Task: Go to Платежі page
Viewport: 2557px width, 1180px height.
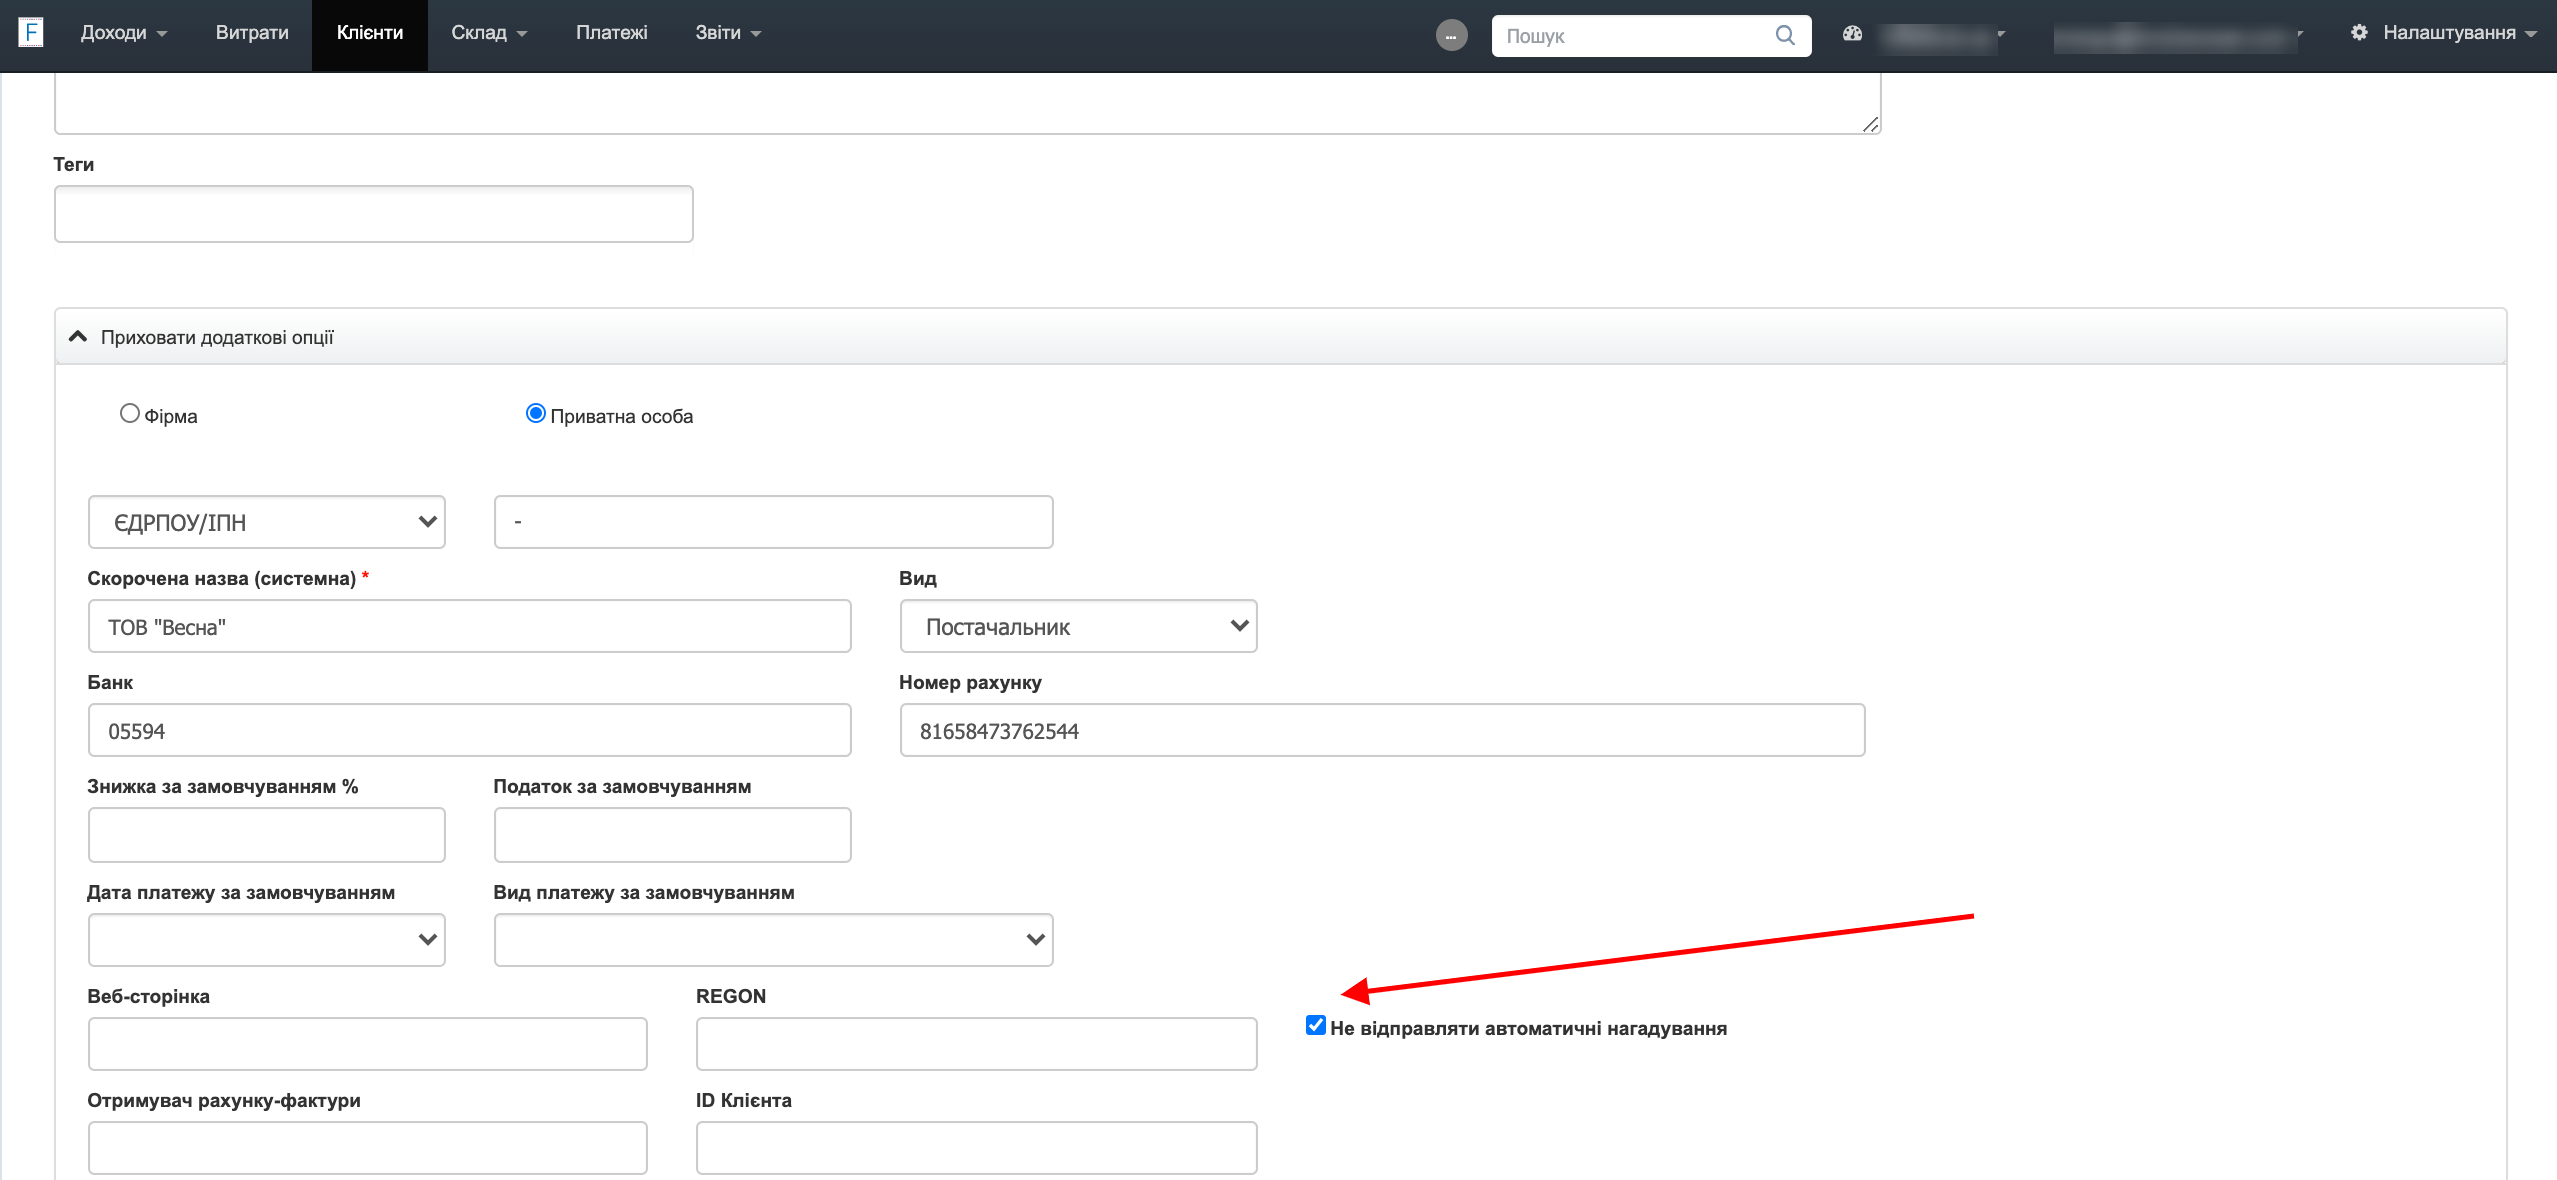Action: pyautogui.click(x=611, y=33)
